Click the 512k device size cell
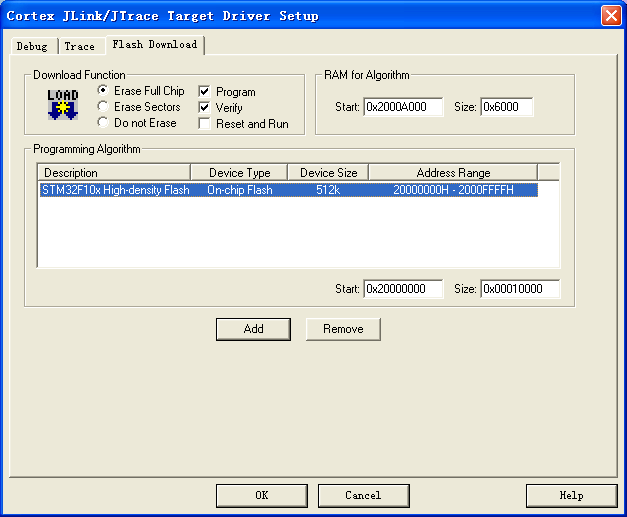 328,190
